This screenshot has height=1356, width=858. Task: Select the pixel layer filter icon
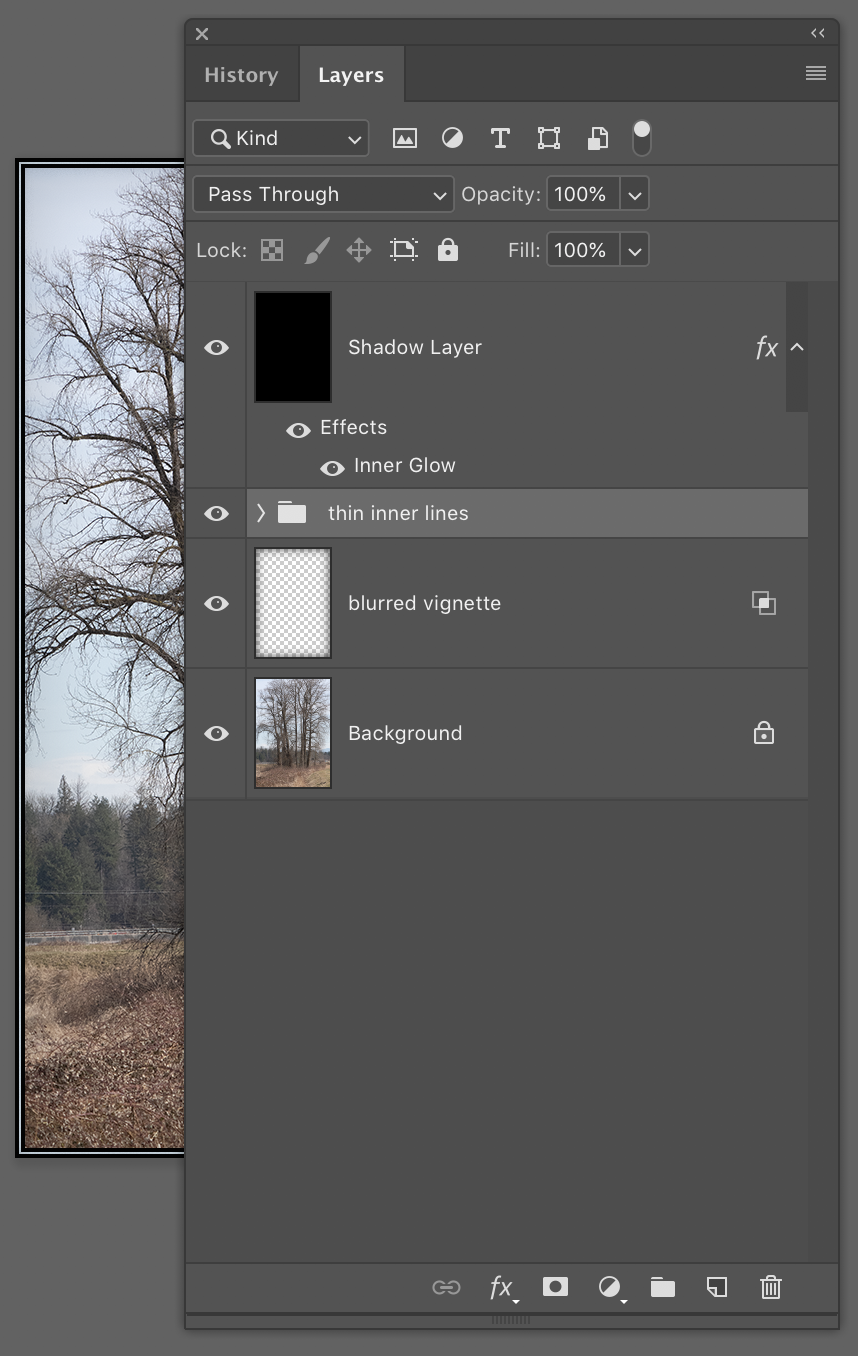[404, 138]
